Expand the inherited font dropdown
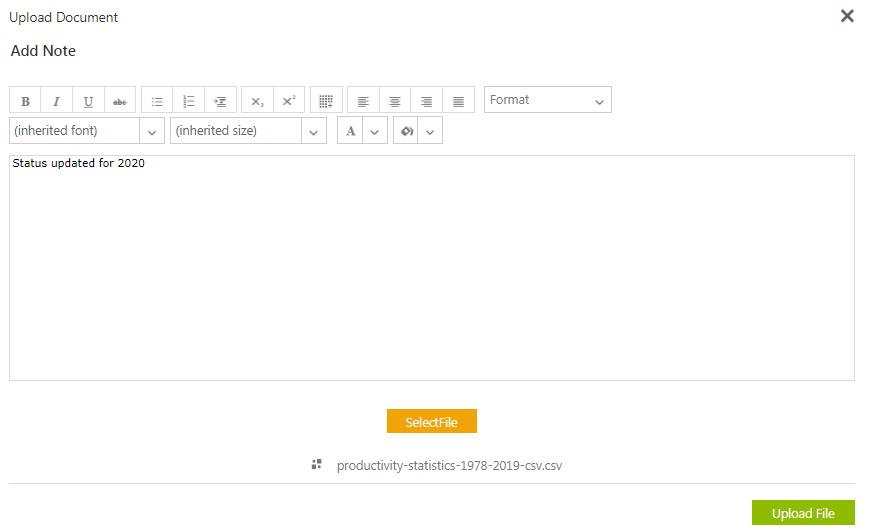This screenshot has height=529, width=869. point(152,132)
